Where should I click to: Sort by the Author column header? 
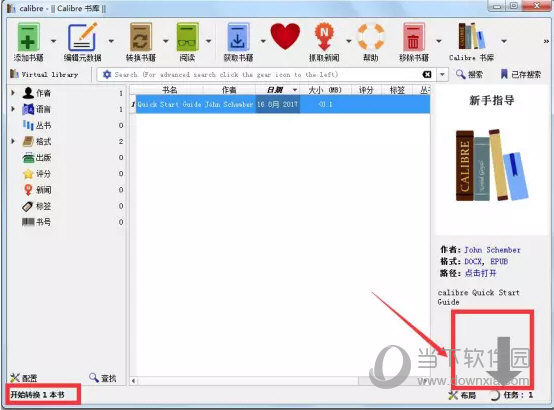pos(229,90)
